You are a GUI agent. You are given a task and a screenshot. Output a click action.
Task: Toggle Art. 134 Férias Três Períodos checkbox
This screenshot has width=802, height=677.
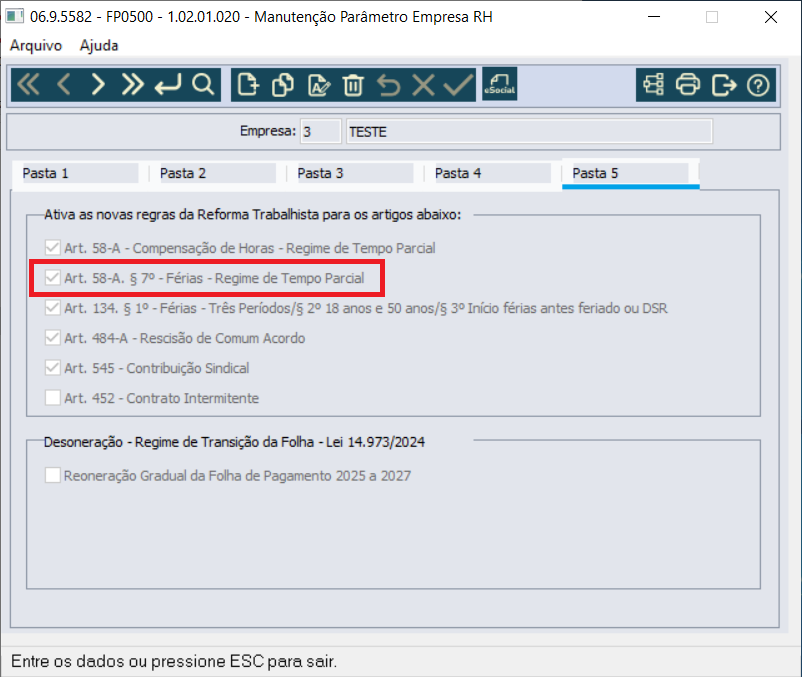tap(53, 308)
